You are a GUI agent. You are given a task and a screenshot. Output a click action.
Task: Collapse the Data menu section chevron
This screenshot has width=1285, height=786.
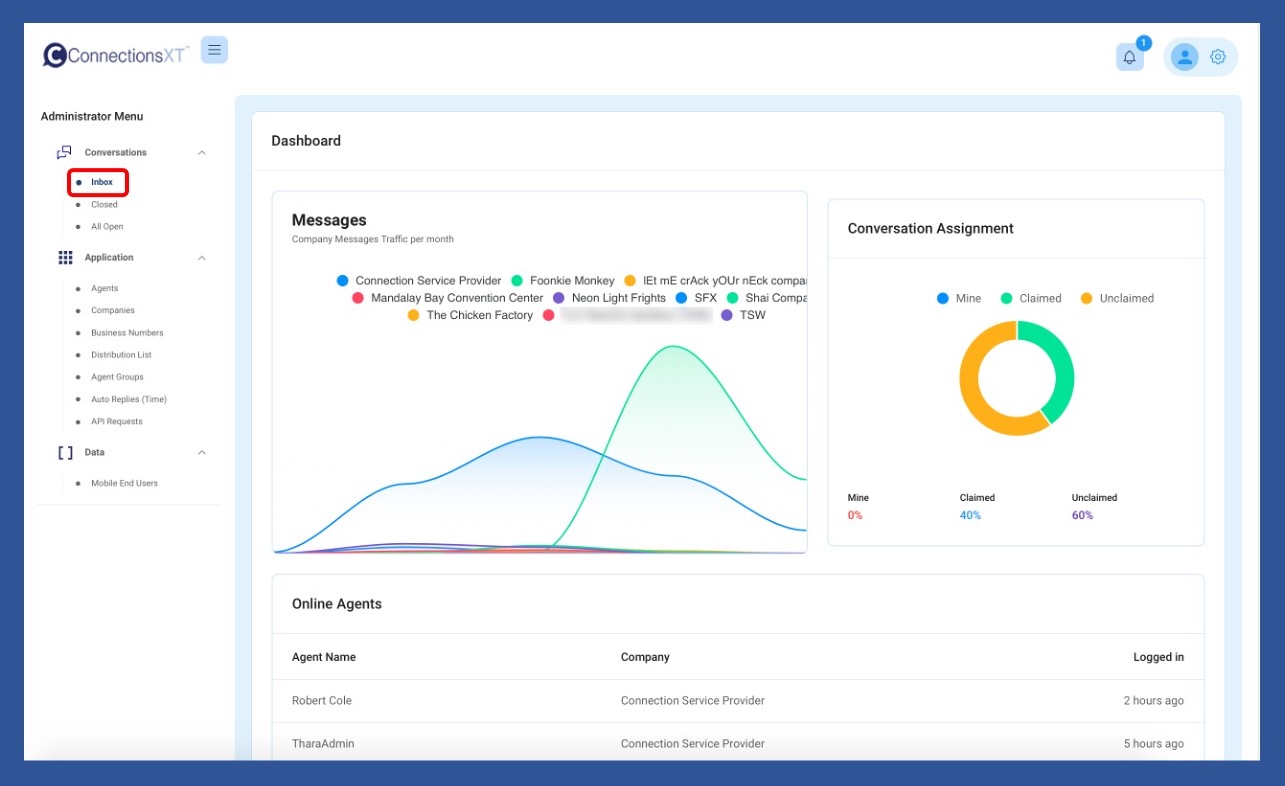[x=202, y=453]
